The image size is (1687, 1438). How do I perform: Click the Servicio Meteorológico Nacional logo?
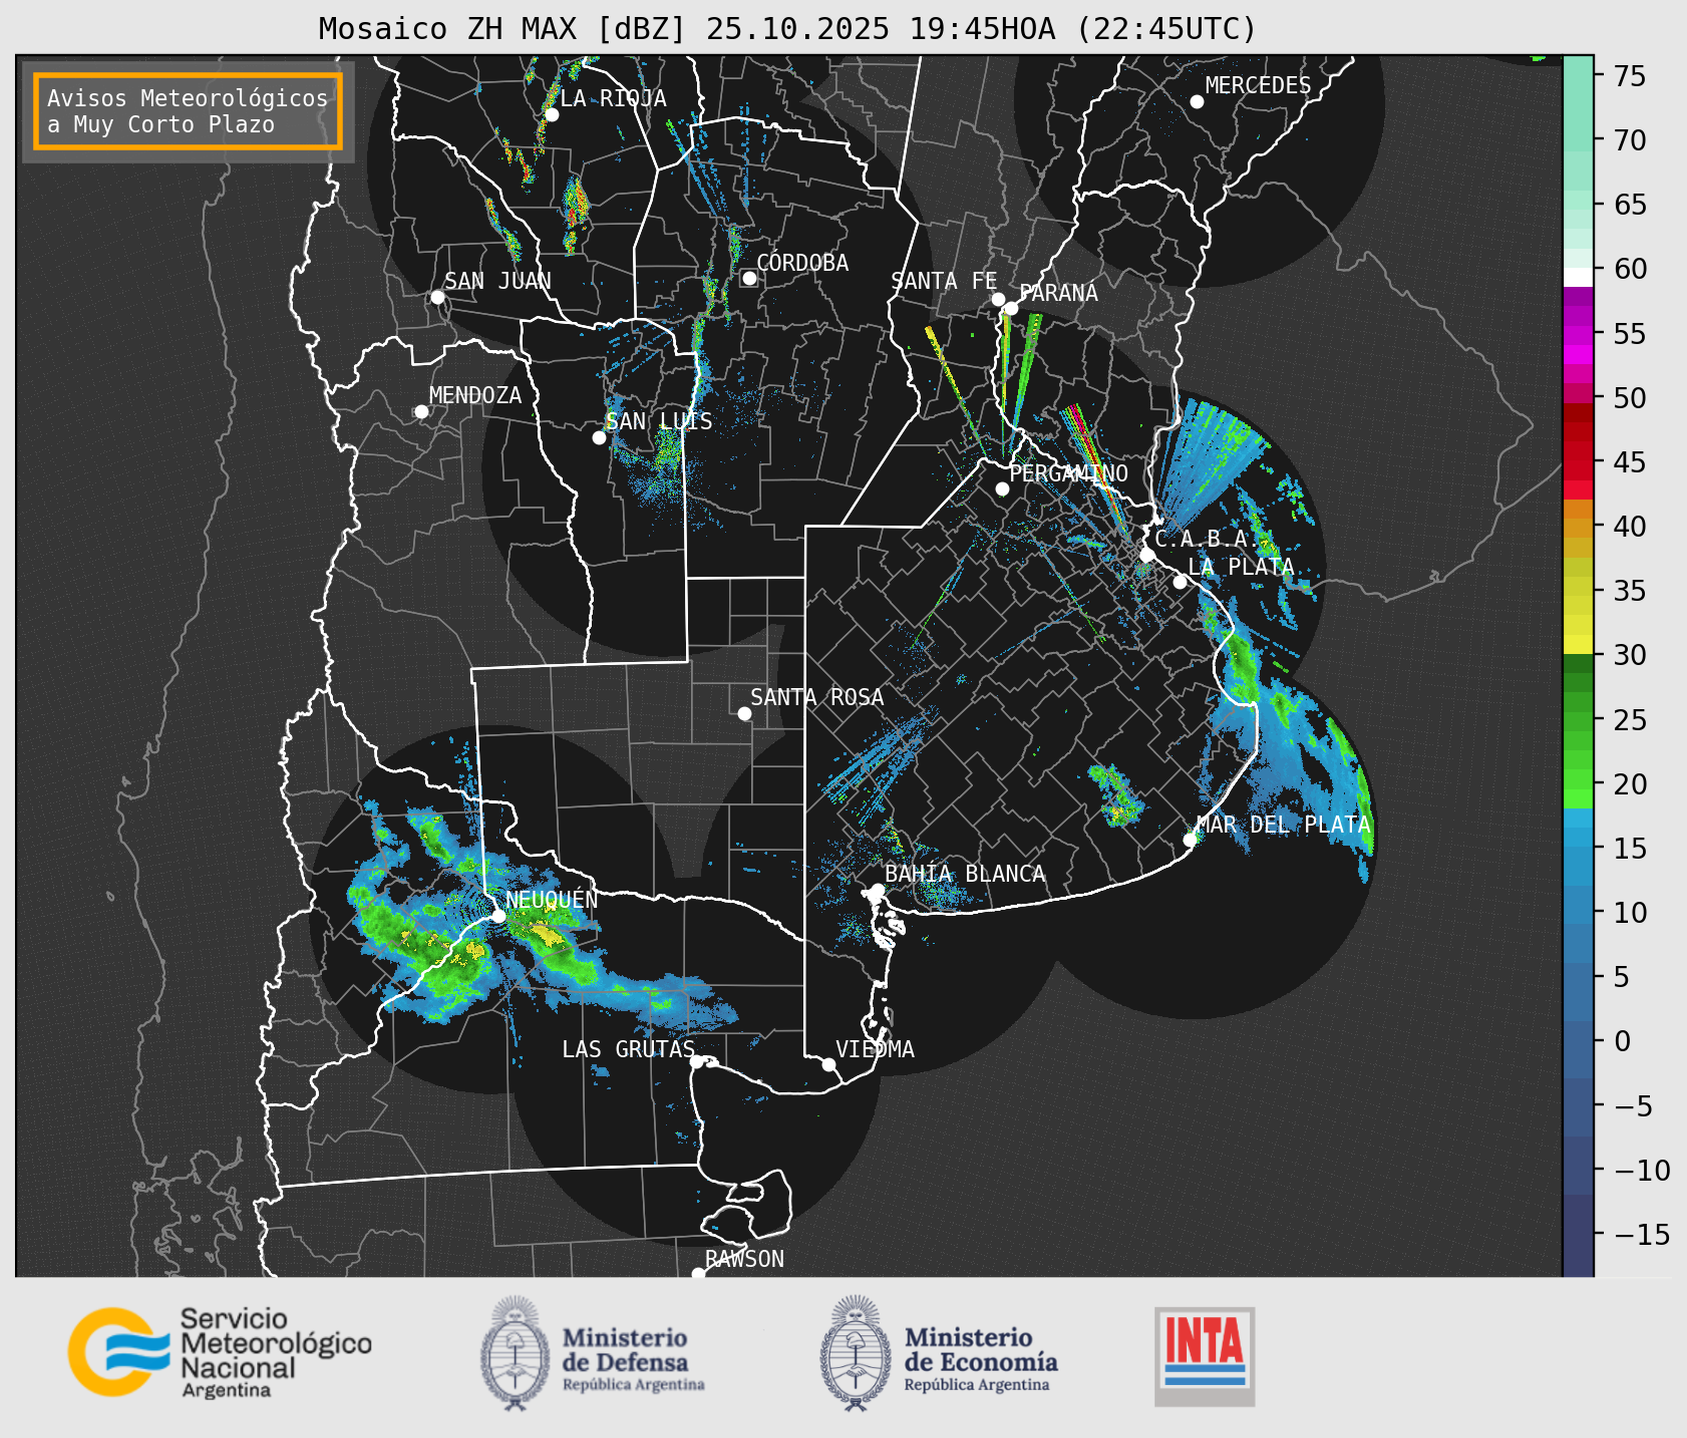point(219,1352)
